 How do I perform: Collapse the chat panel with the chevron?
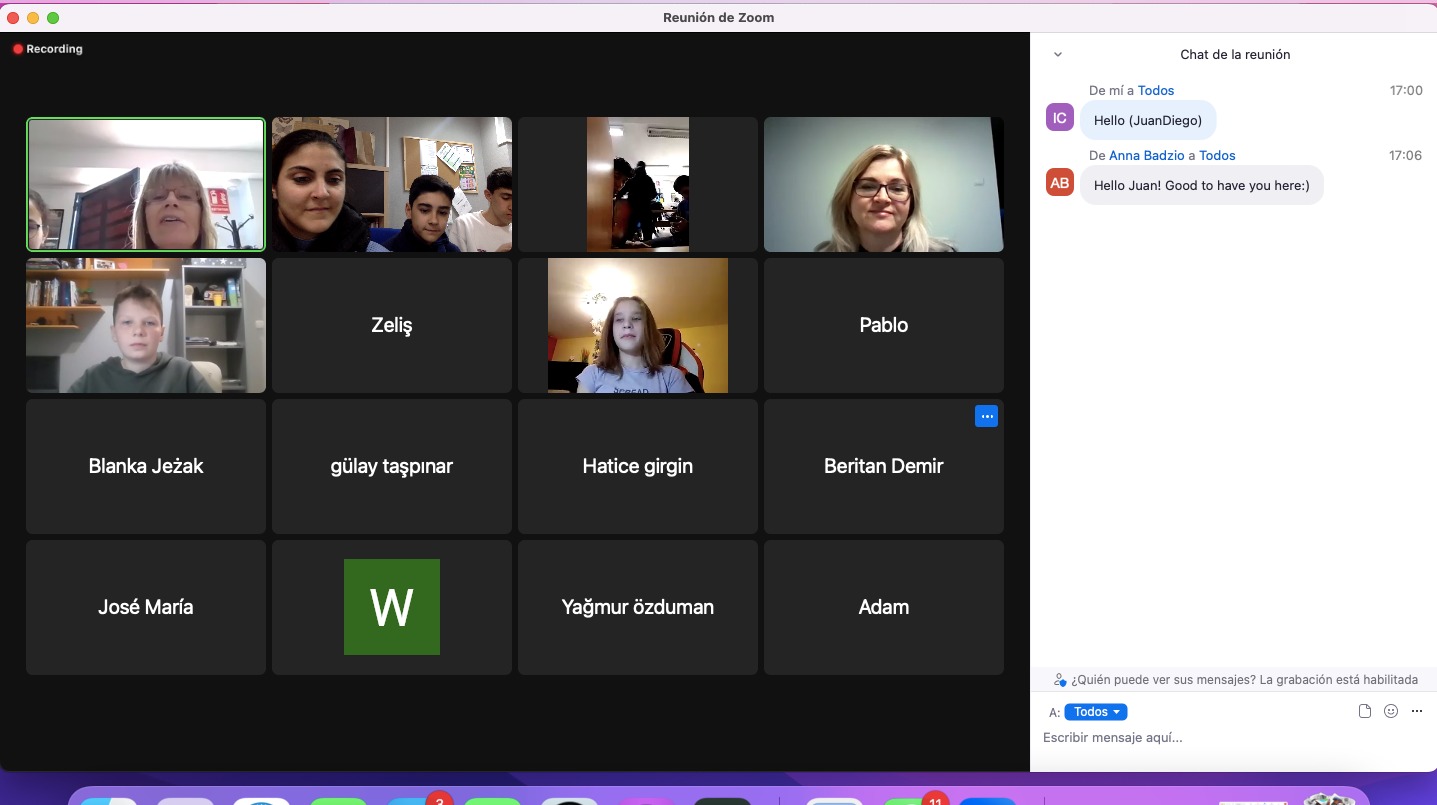(1058, 55)
